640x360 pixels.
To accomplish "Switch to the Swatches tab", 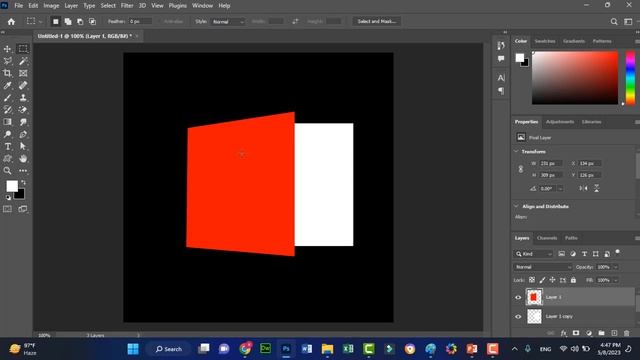I will click(544, 41).
